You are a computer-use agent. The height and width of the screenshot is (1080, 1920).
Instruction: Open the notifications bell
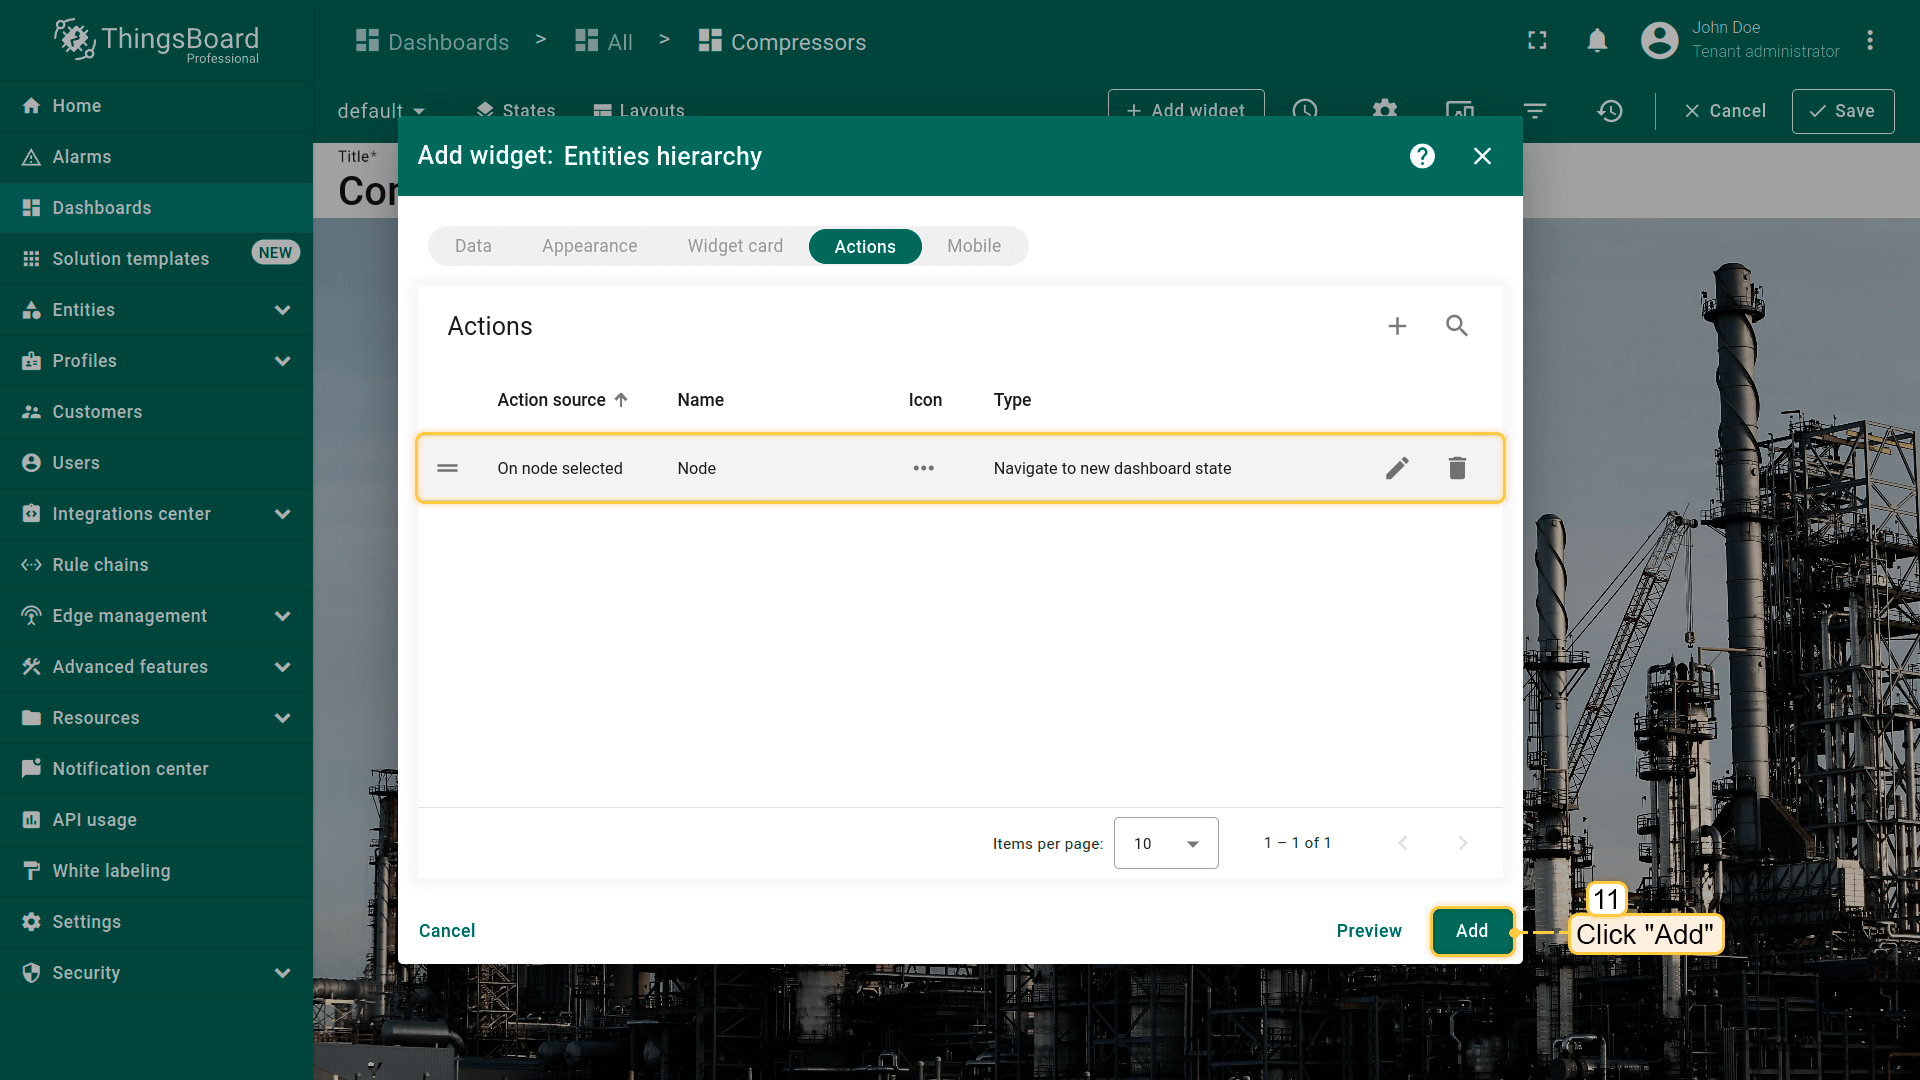[x=1597, y=41]
